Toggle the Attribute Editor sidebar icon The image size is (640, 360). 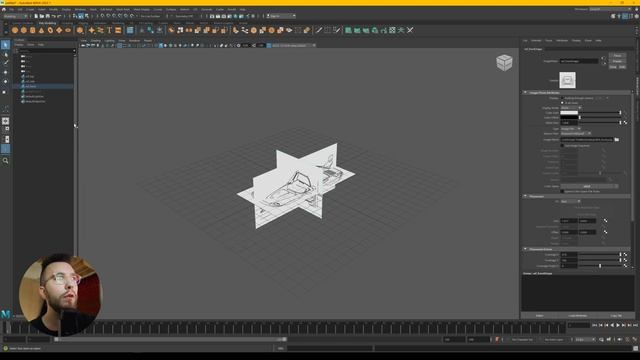pos(625,16)
